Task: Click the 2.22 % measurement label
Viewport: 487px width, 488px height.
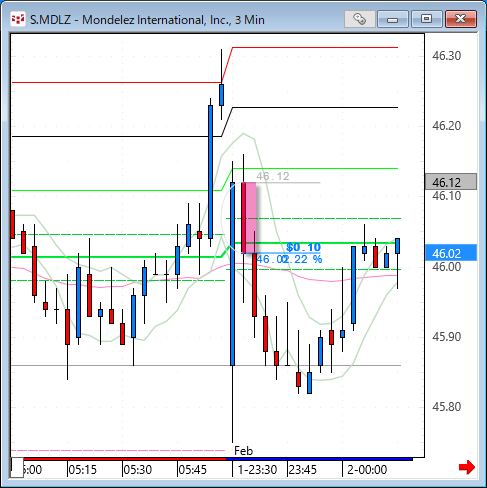Action: point(303,259)
